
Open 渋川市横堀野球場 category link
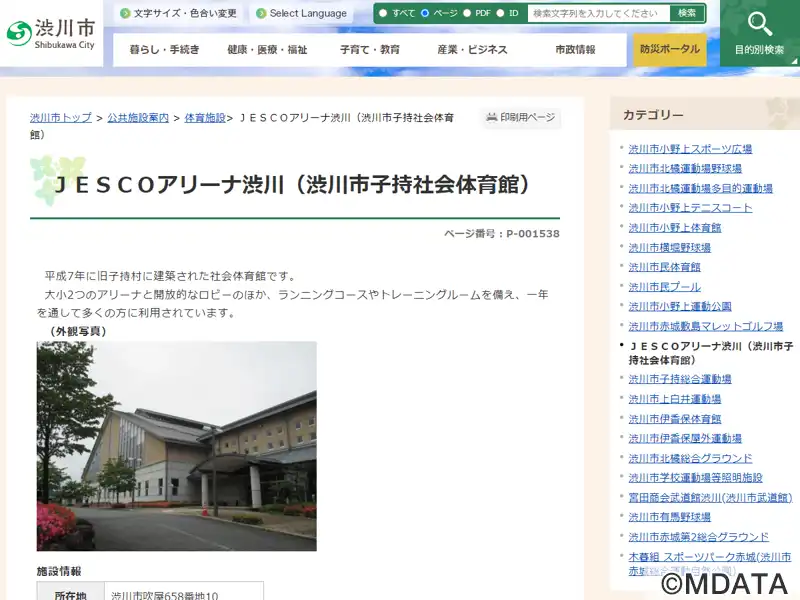(x=670, y=247)
